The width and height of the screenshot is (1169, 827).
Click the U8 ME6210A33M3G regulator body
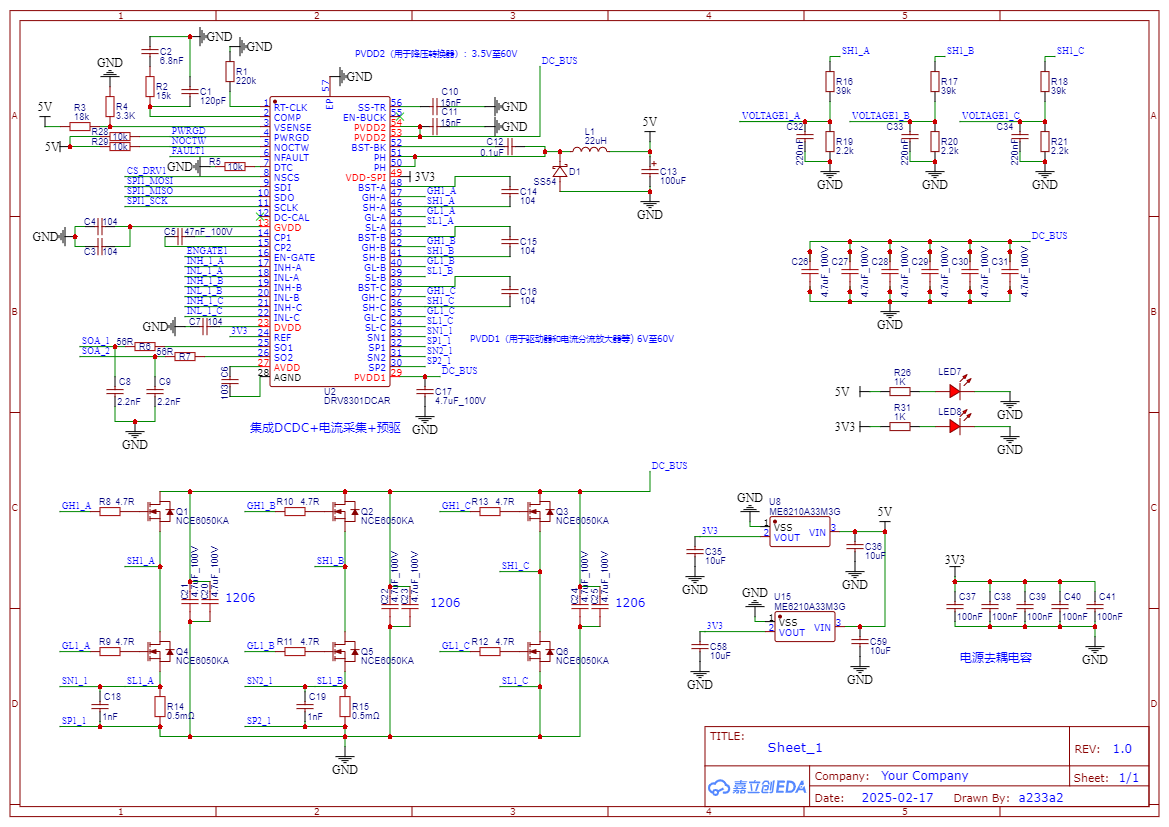click(x=800, y=533)
